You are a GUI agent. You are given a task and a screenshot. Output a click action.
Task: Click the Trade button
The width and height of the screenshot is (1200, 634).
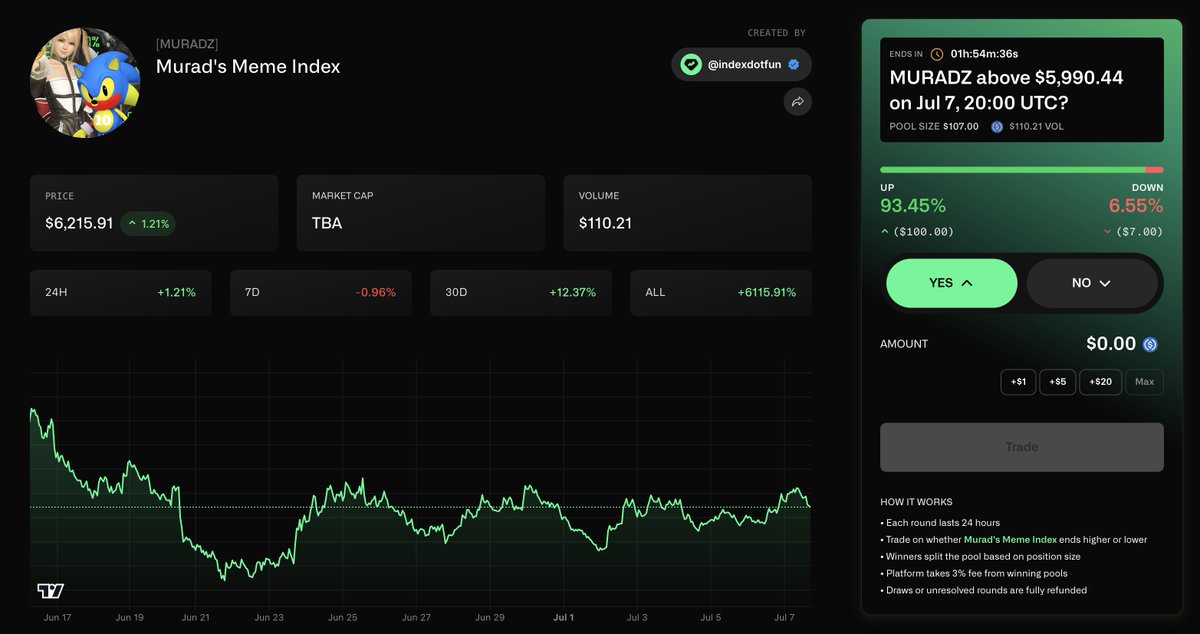tap(1022, 447)
